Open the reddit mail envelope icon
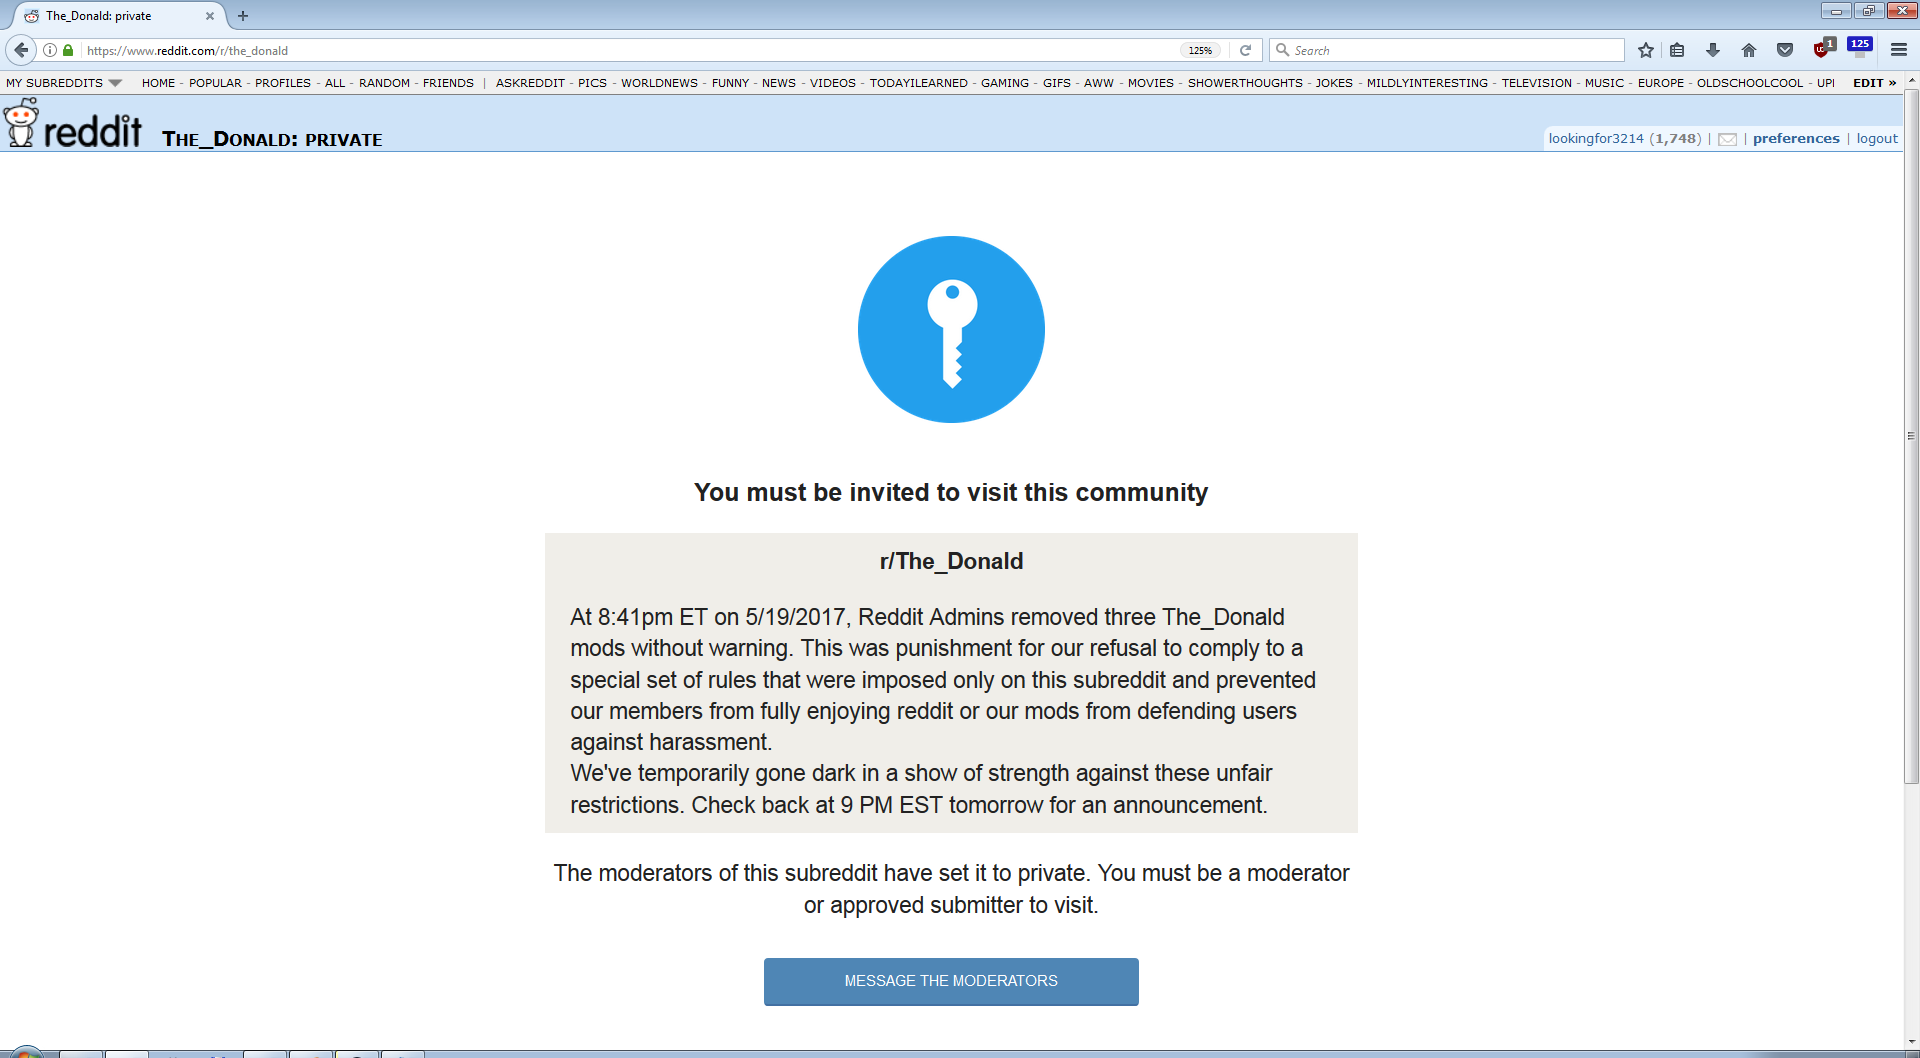The width and height of the screenshot is (1920, 1058). [1727, 139]
